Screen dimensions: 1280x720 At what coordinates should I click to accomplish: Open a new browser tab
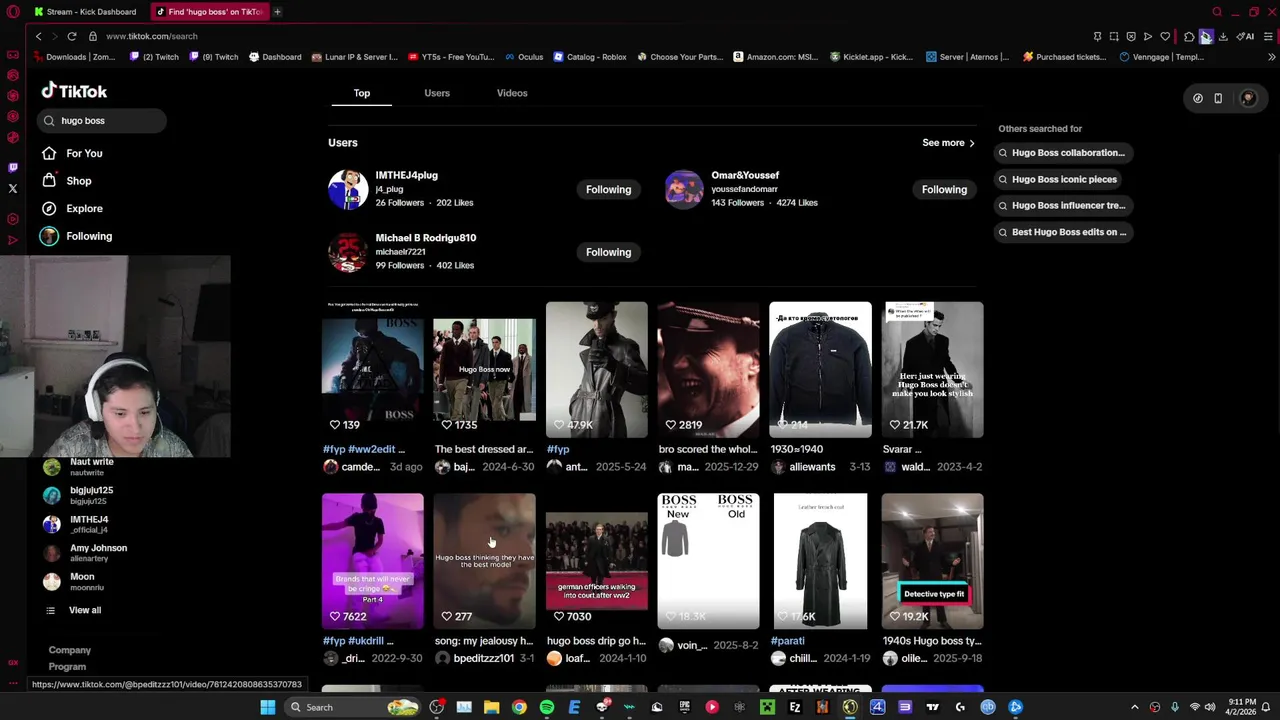coord(277,12)
